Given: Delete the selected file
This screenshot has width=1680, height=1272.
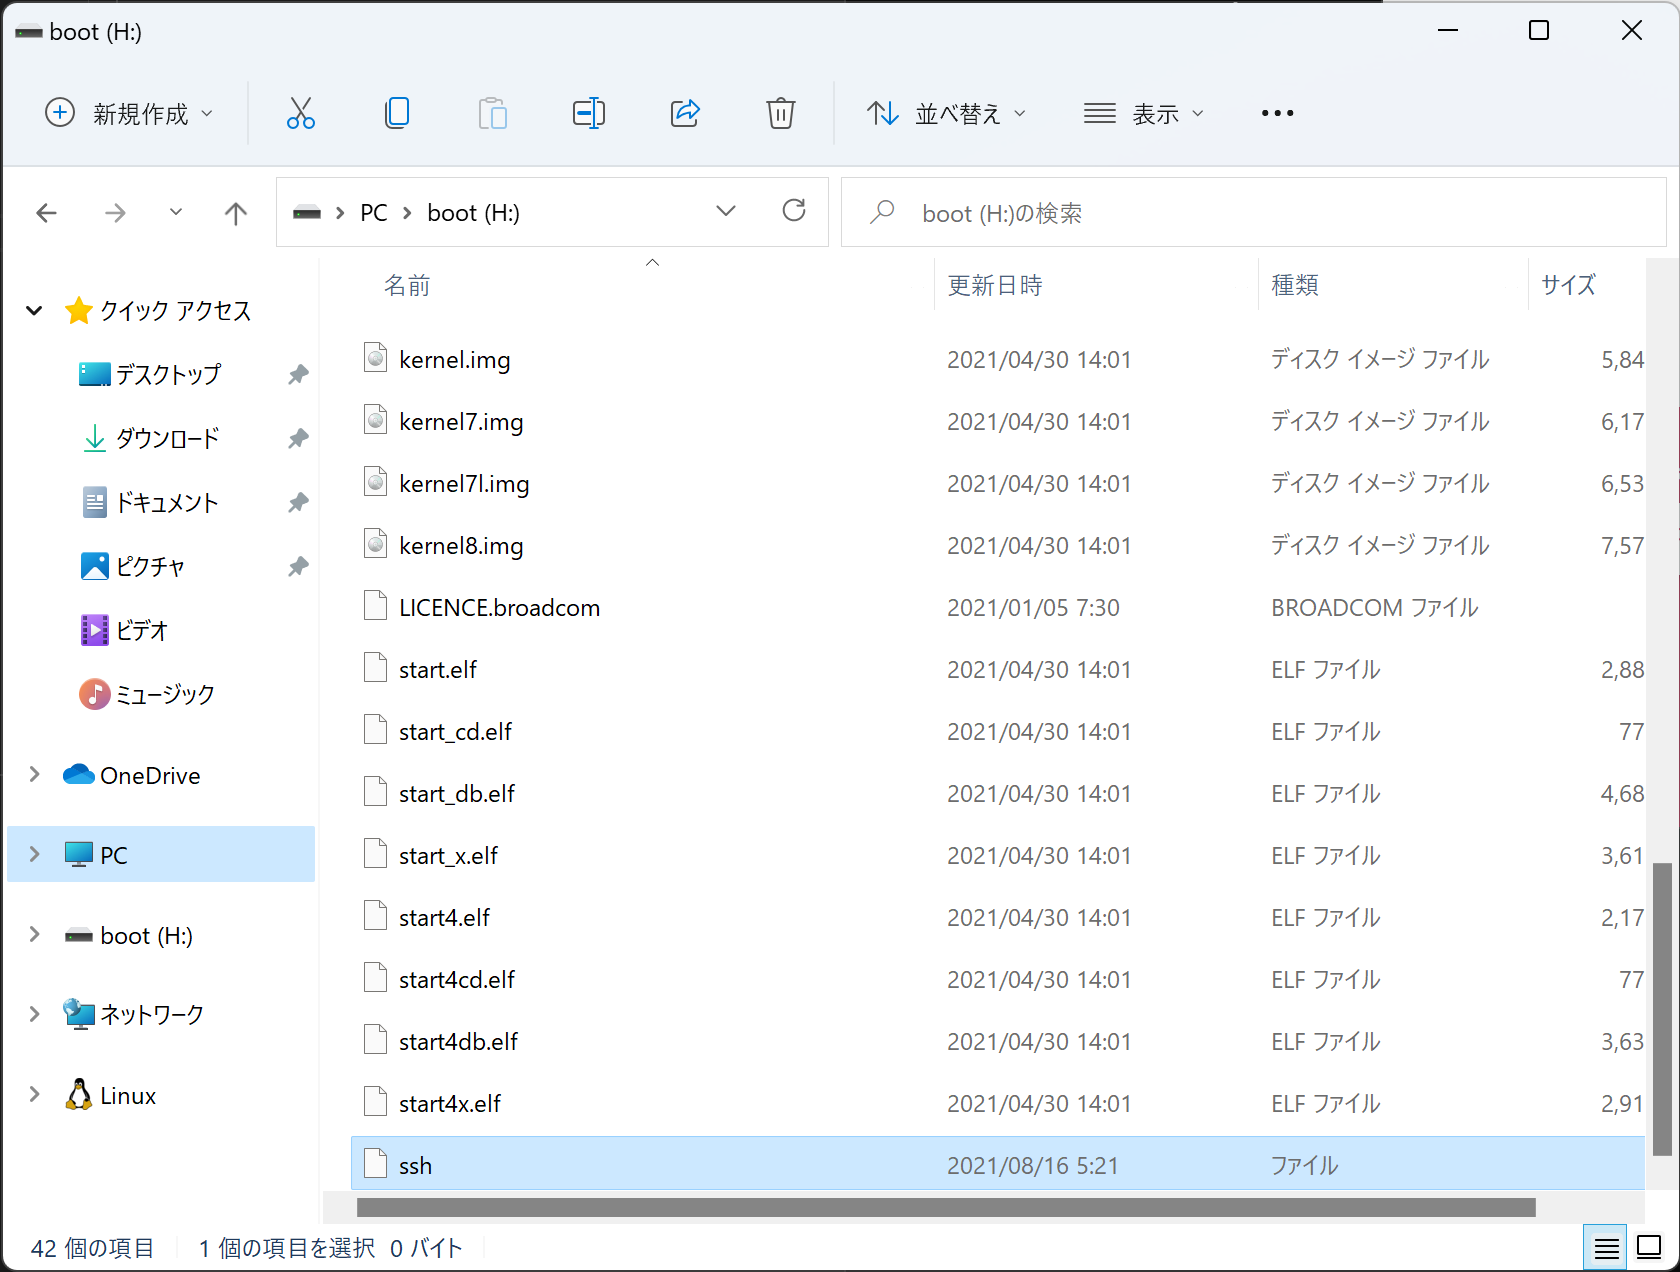Looking at the screenshot, I should tap(781, 113).
